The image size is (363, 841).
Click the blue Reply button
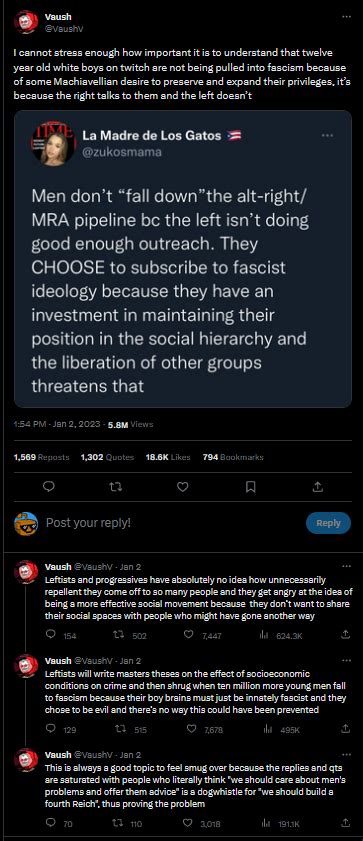pyautogui.click(x=328, y=523)
